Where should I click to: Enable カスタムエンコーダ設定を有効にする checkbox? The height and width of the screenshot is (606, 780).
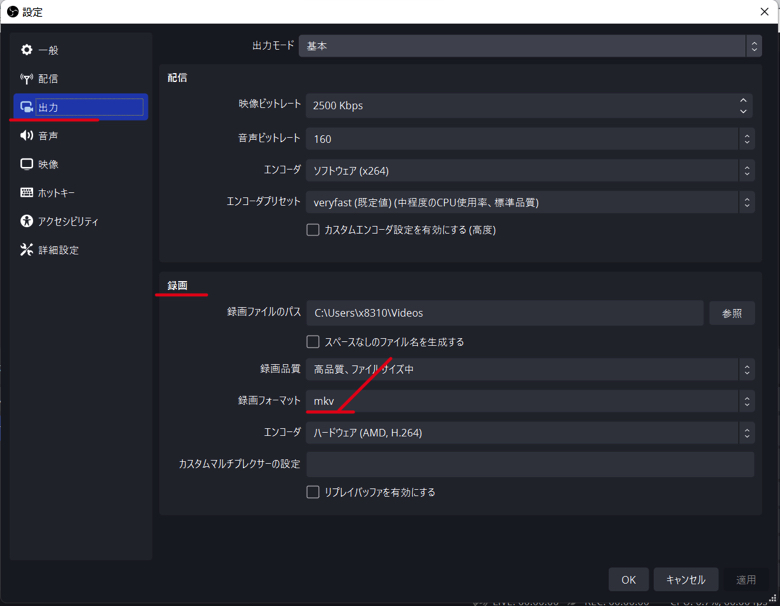[312, 230]
